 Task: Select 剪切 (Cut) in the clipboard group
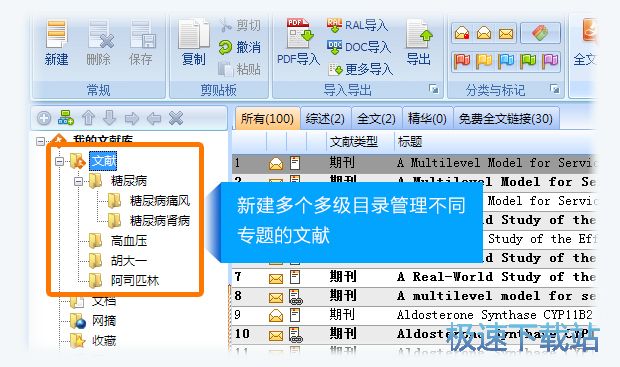pyautogui.click(x=240, y=26)
